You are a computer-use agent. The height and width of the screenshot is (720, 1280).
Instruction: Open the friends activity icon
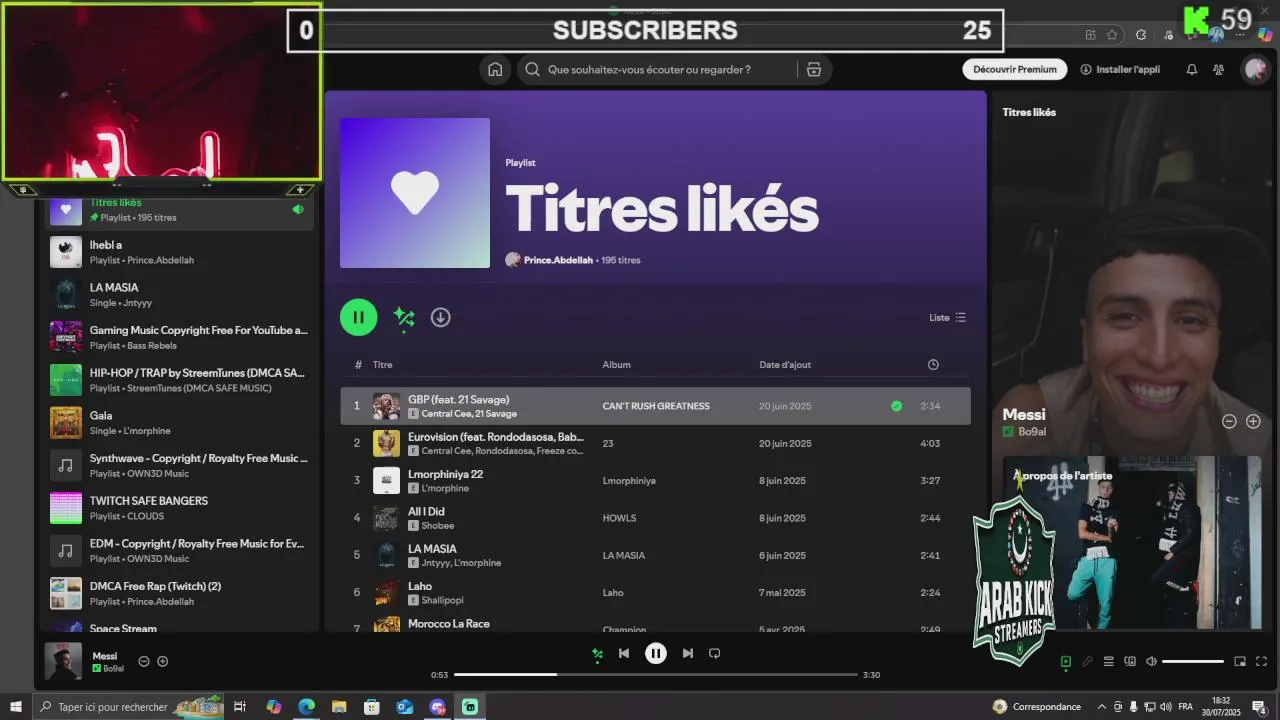tap(1218, 70)
